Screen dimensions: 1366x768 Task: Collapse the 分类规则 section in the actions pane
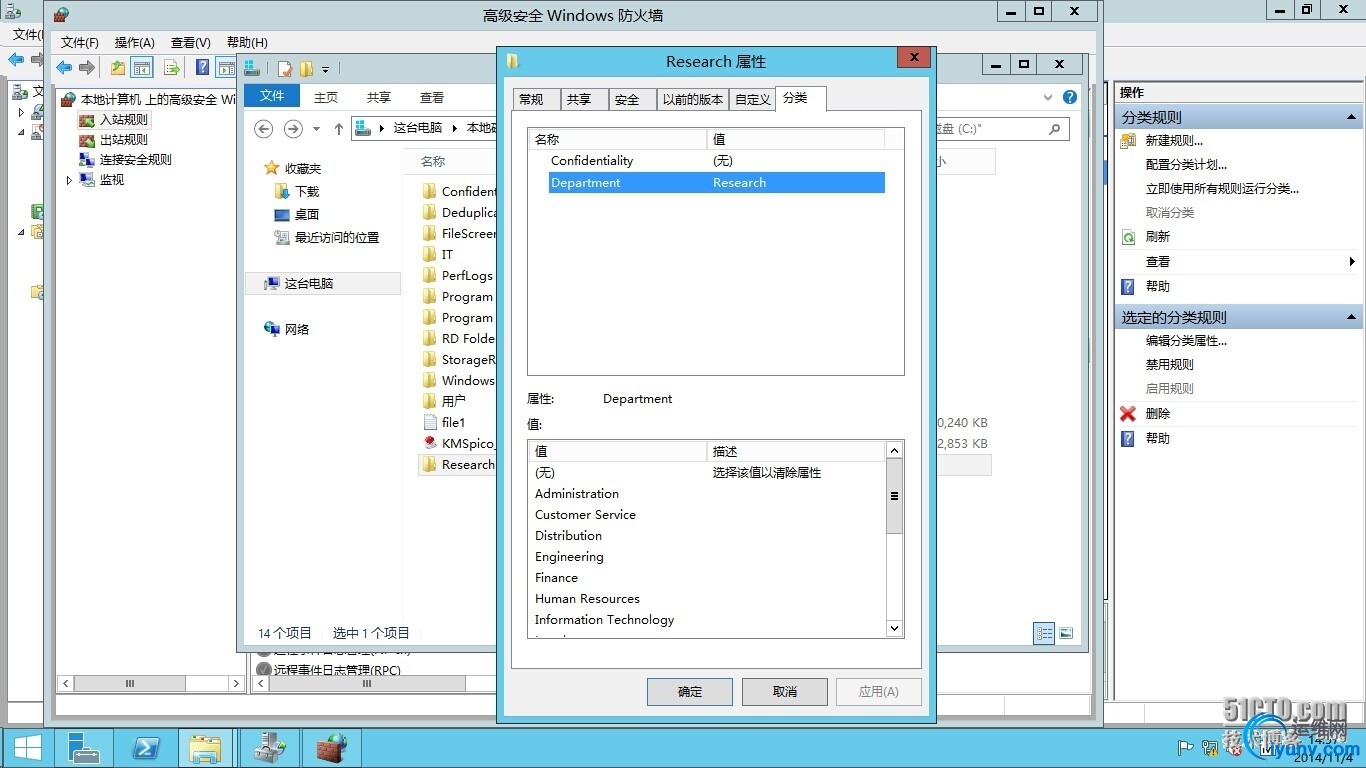(1352, 117)
